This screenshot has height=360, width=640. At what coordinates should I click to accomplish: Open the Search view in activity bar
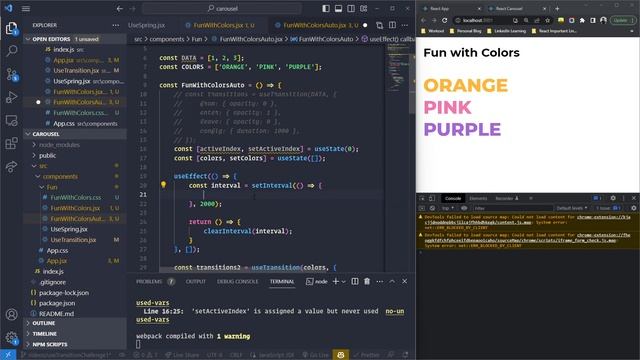[11, 51]
